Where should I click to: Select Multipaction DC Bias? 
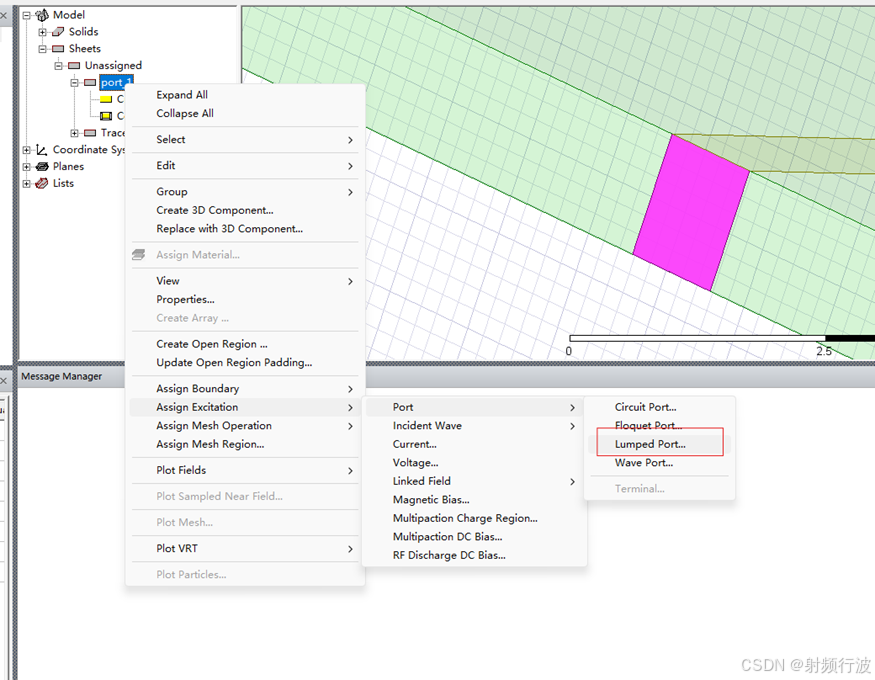[474, 537]
